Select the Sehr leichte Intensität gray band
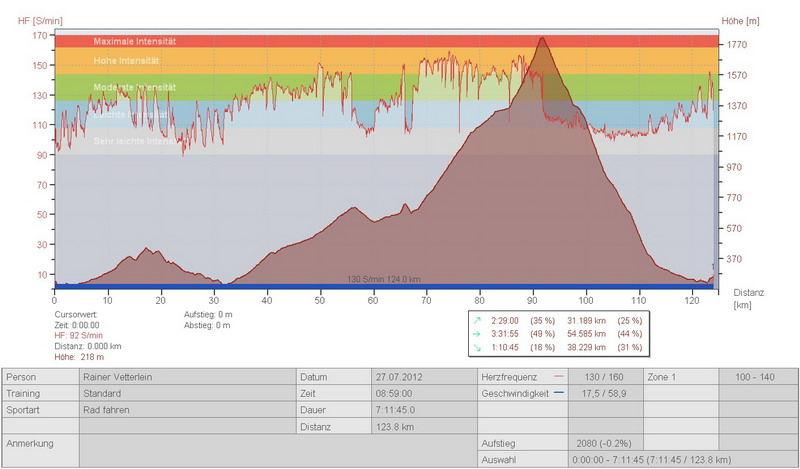Image resolution: width=800 pixels, height=469 pixels. pos(300,141)
